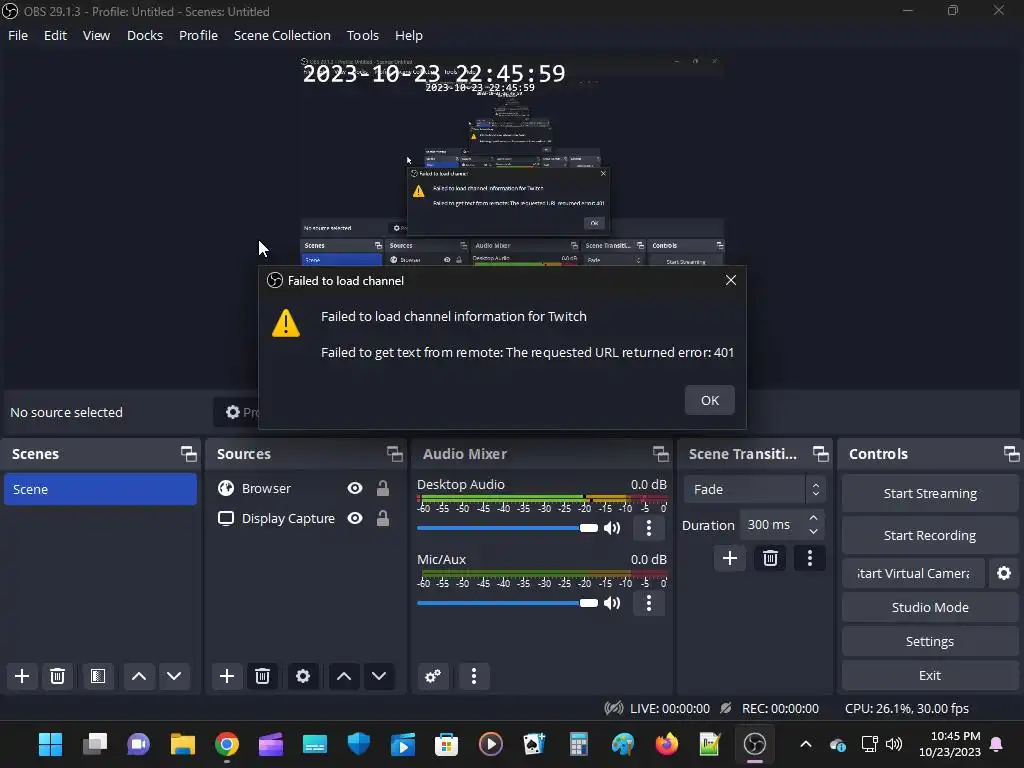Screen dimensions: 1024x768
Task: Select the Display Capture source
Action: (x=288, y=519)
